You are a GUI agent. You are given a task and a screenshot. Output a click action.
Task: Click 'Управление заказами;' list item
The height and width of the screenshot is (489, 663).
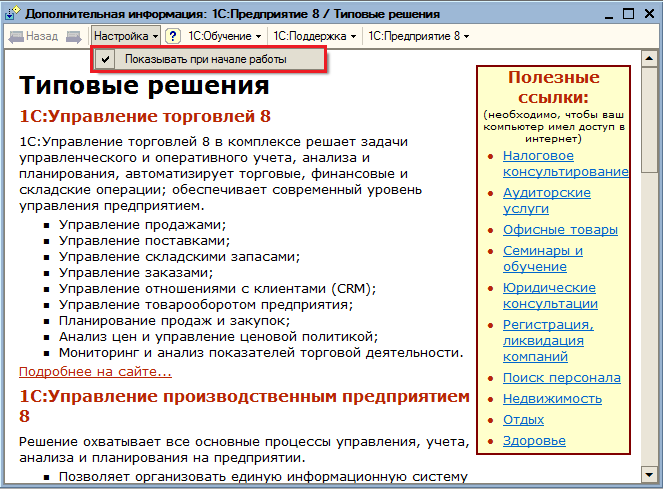[136, 273]
